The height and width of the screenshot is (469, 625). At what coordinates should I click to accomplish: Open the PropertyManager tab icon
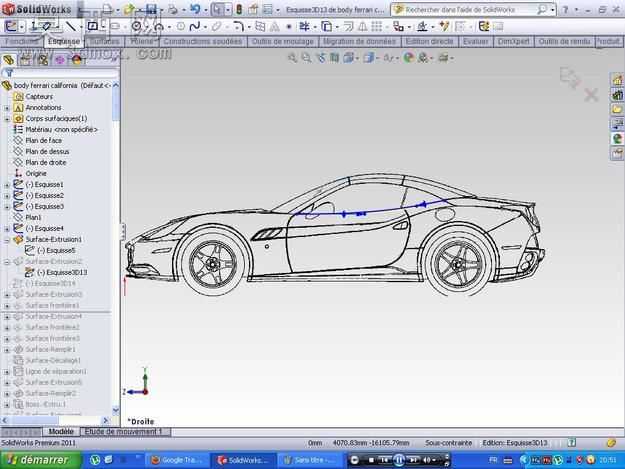coord(26,60)
